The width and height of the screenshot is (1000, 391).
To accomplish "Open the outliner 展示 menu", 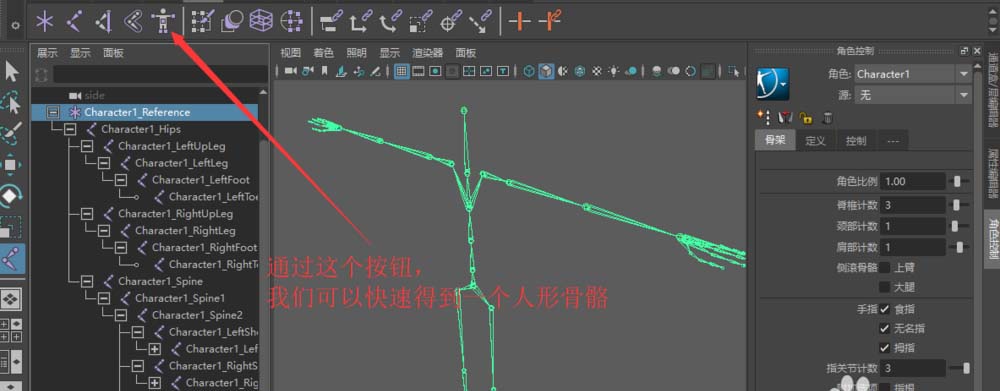I will (x=47, y=54).
